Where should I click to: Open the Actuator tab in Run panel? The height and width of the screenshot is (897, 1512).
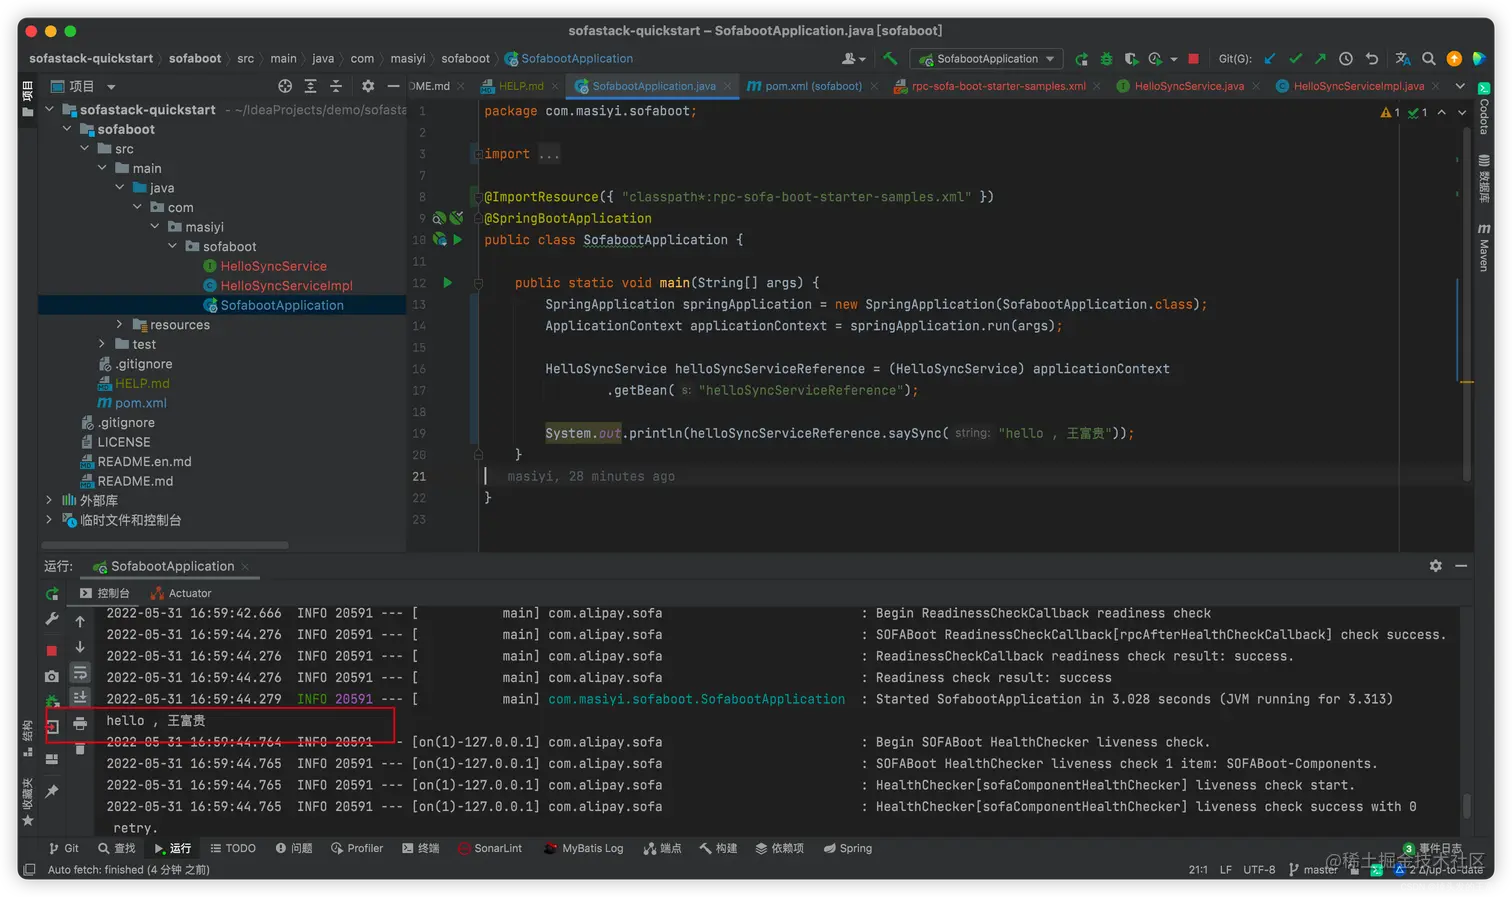[x=181, y=594]
